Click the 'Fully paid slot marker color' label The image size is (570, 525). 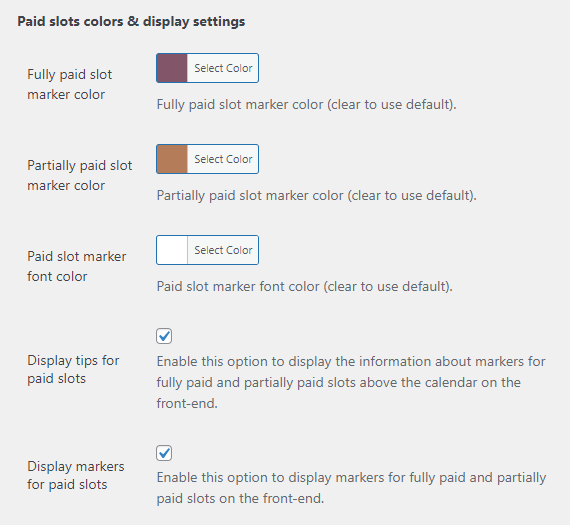click(69, 84)
